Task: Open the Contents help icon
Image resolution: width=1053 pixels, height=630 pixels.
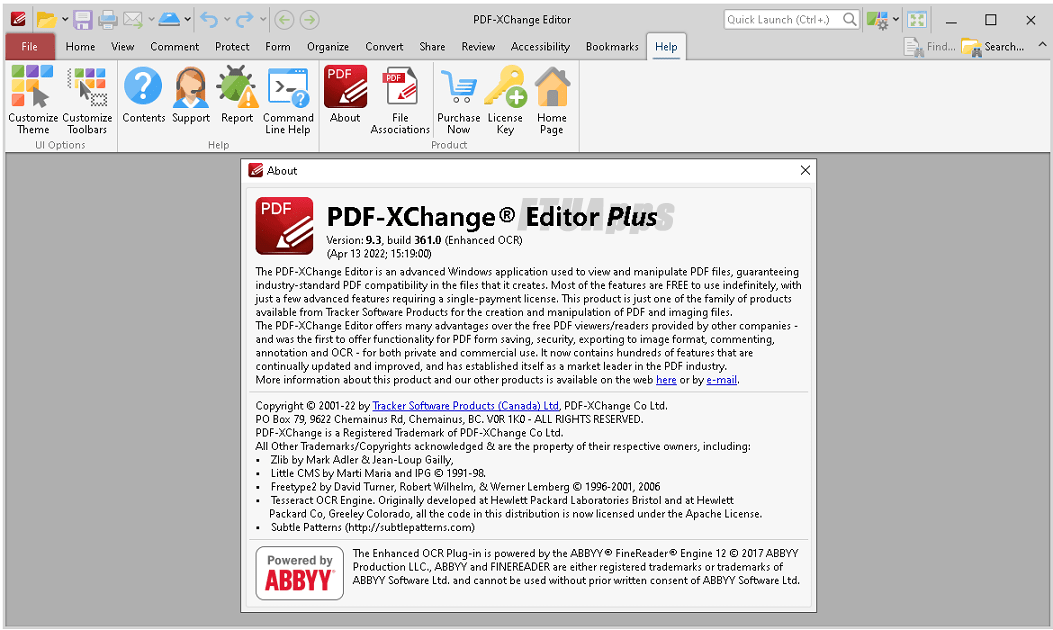Action: pos(143,94)
